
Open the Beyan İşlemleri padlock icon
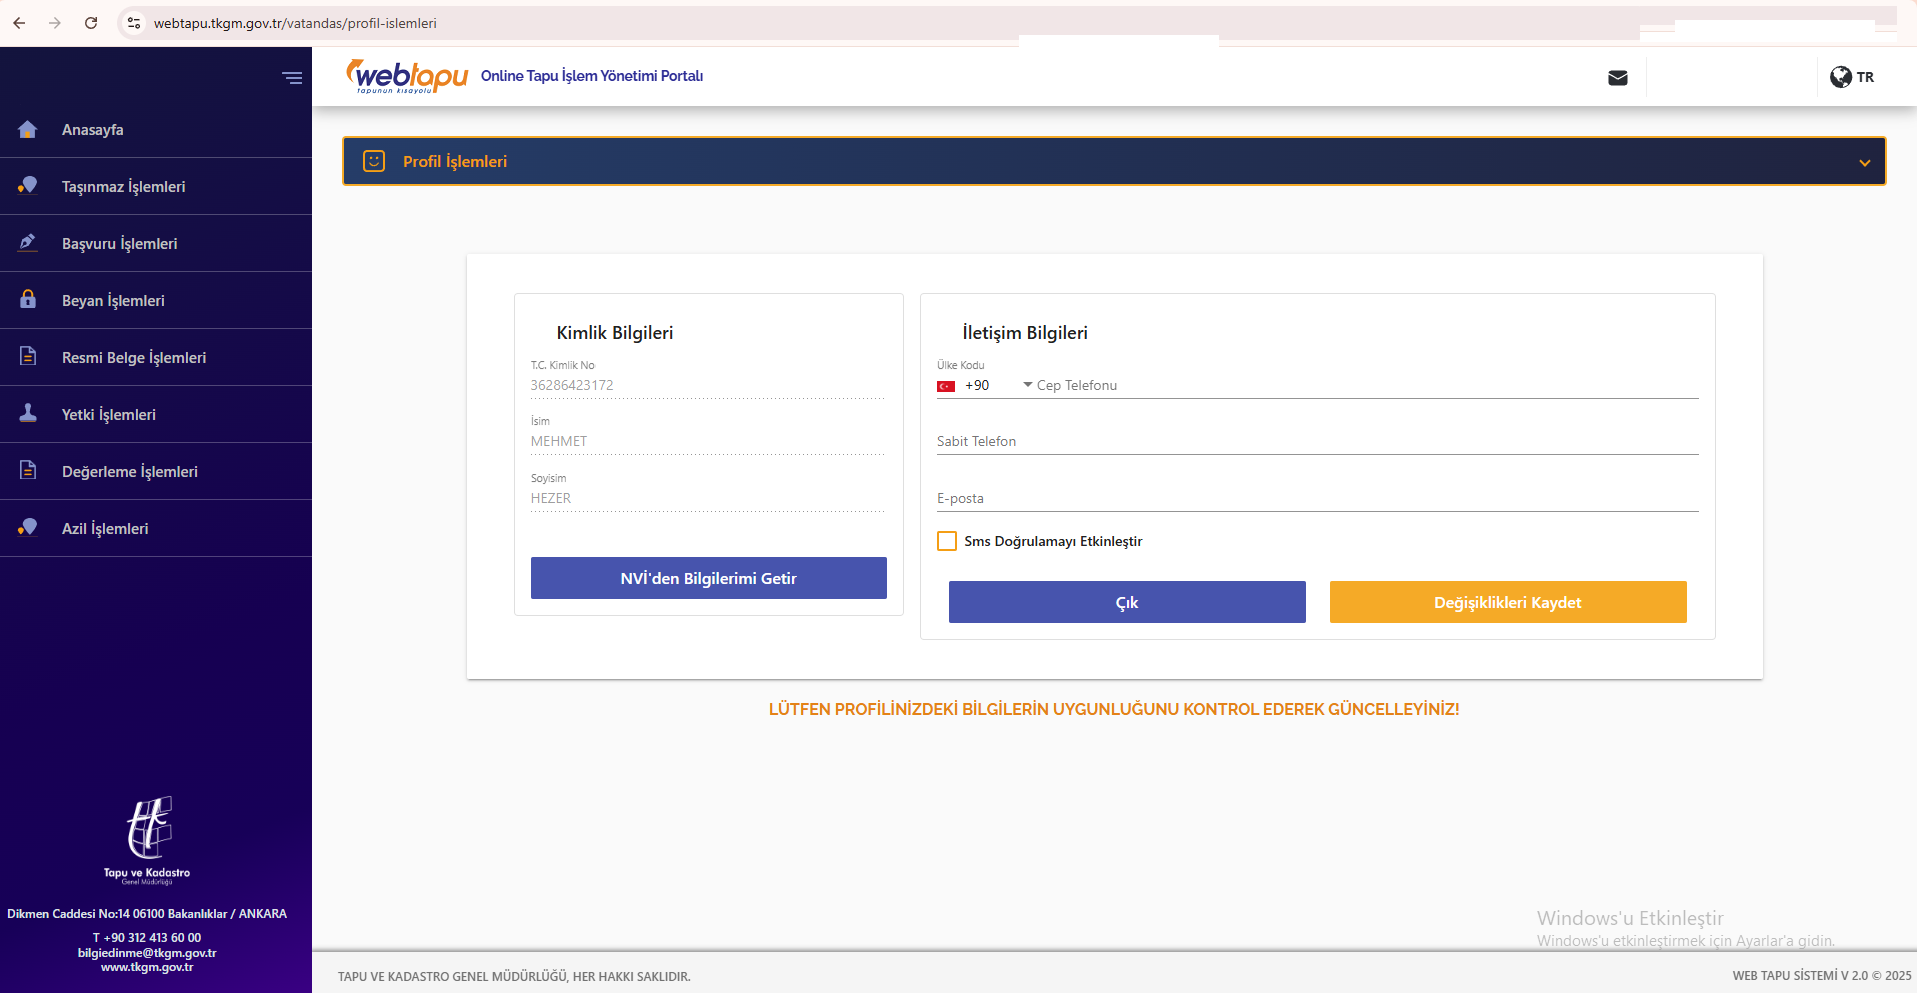click(x=27, y=300)
